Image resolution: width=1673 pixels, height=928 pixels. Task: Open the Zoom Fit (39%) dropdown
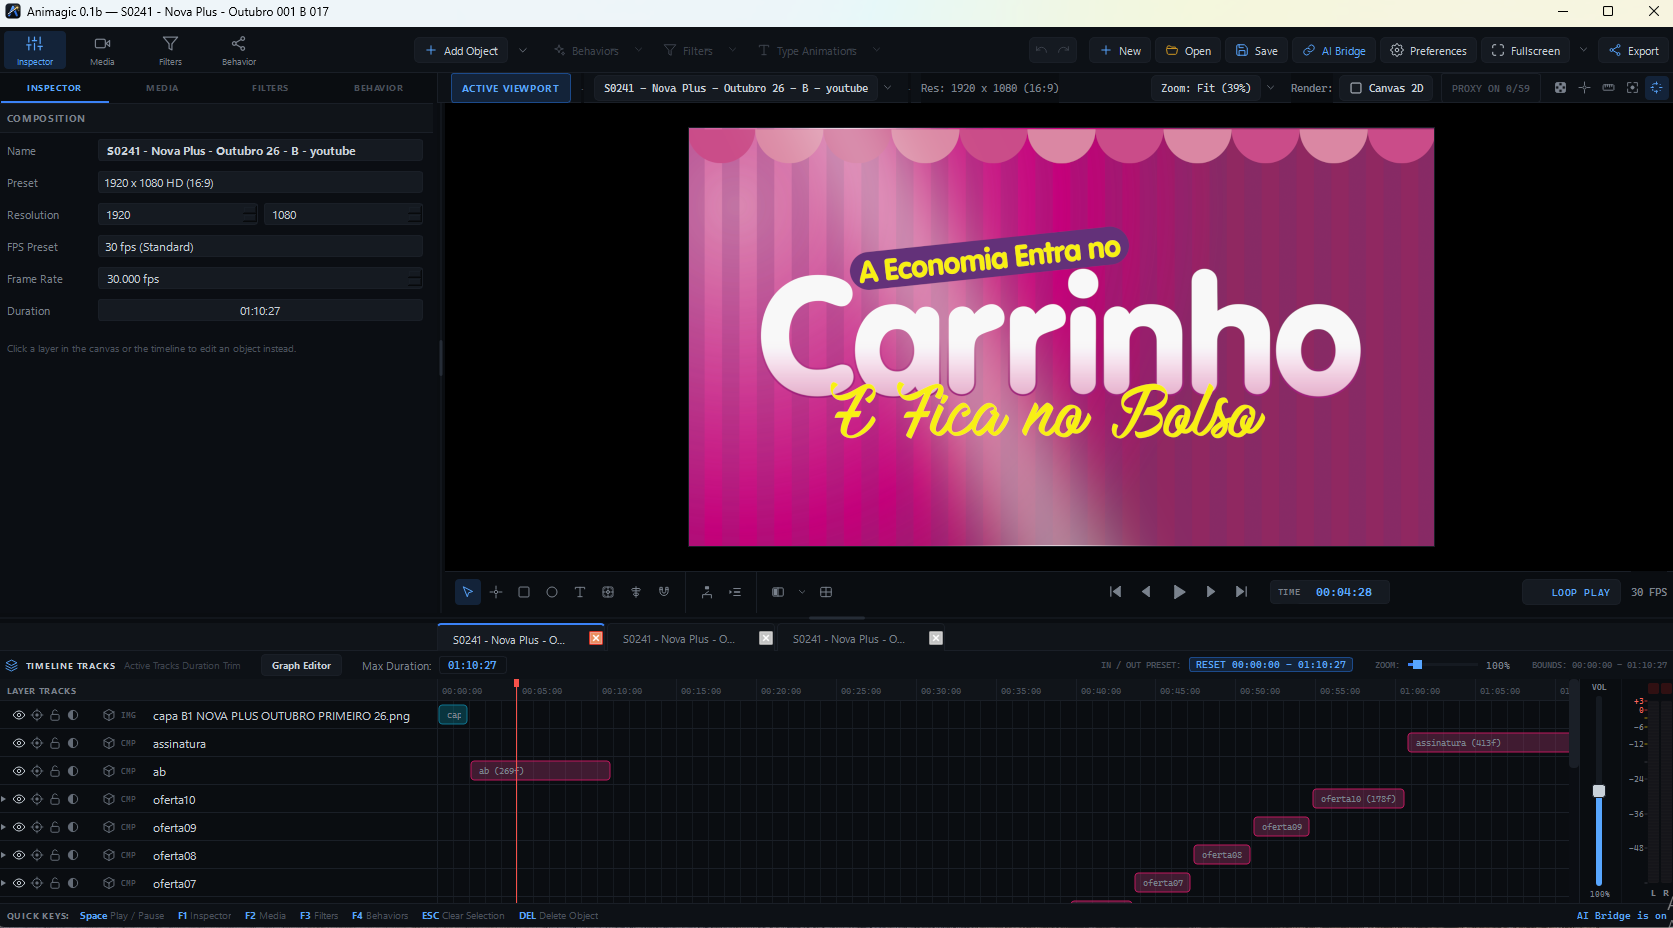[1215, 88]
